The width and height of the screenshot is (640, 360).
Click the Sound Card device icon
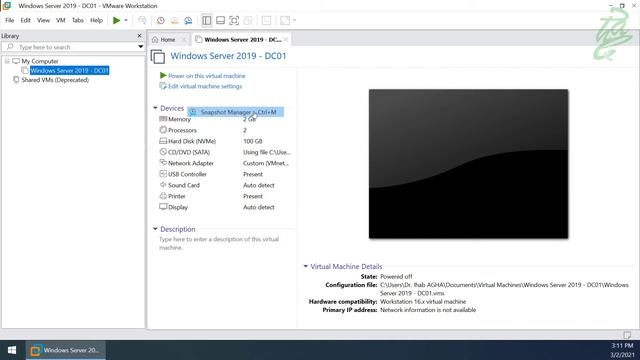click(x=163, y=185)
